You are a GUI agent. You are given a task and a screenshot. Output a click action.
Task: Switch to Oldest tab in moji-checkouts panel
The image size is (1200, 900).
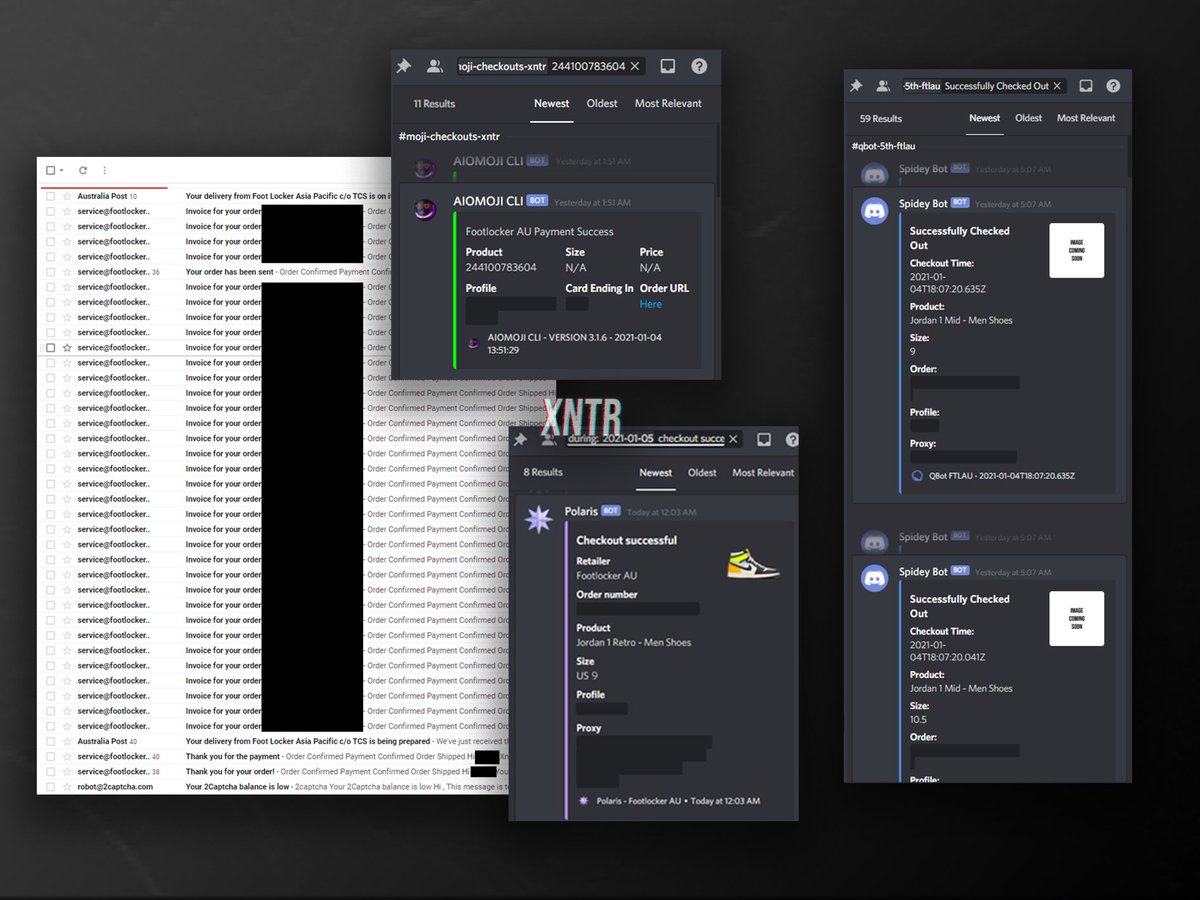coord(602,103)
